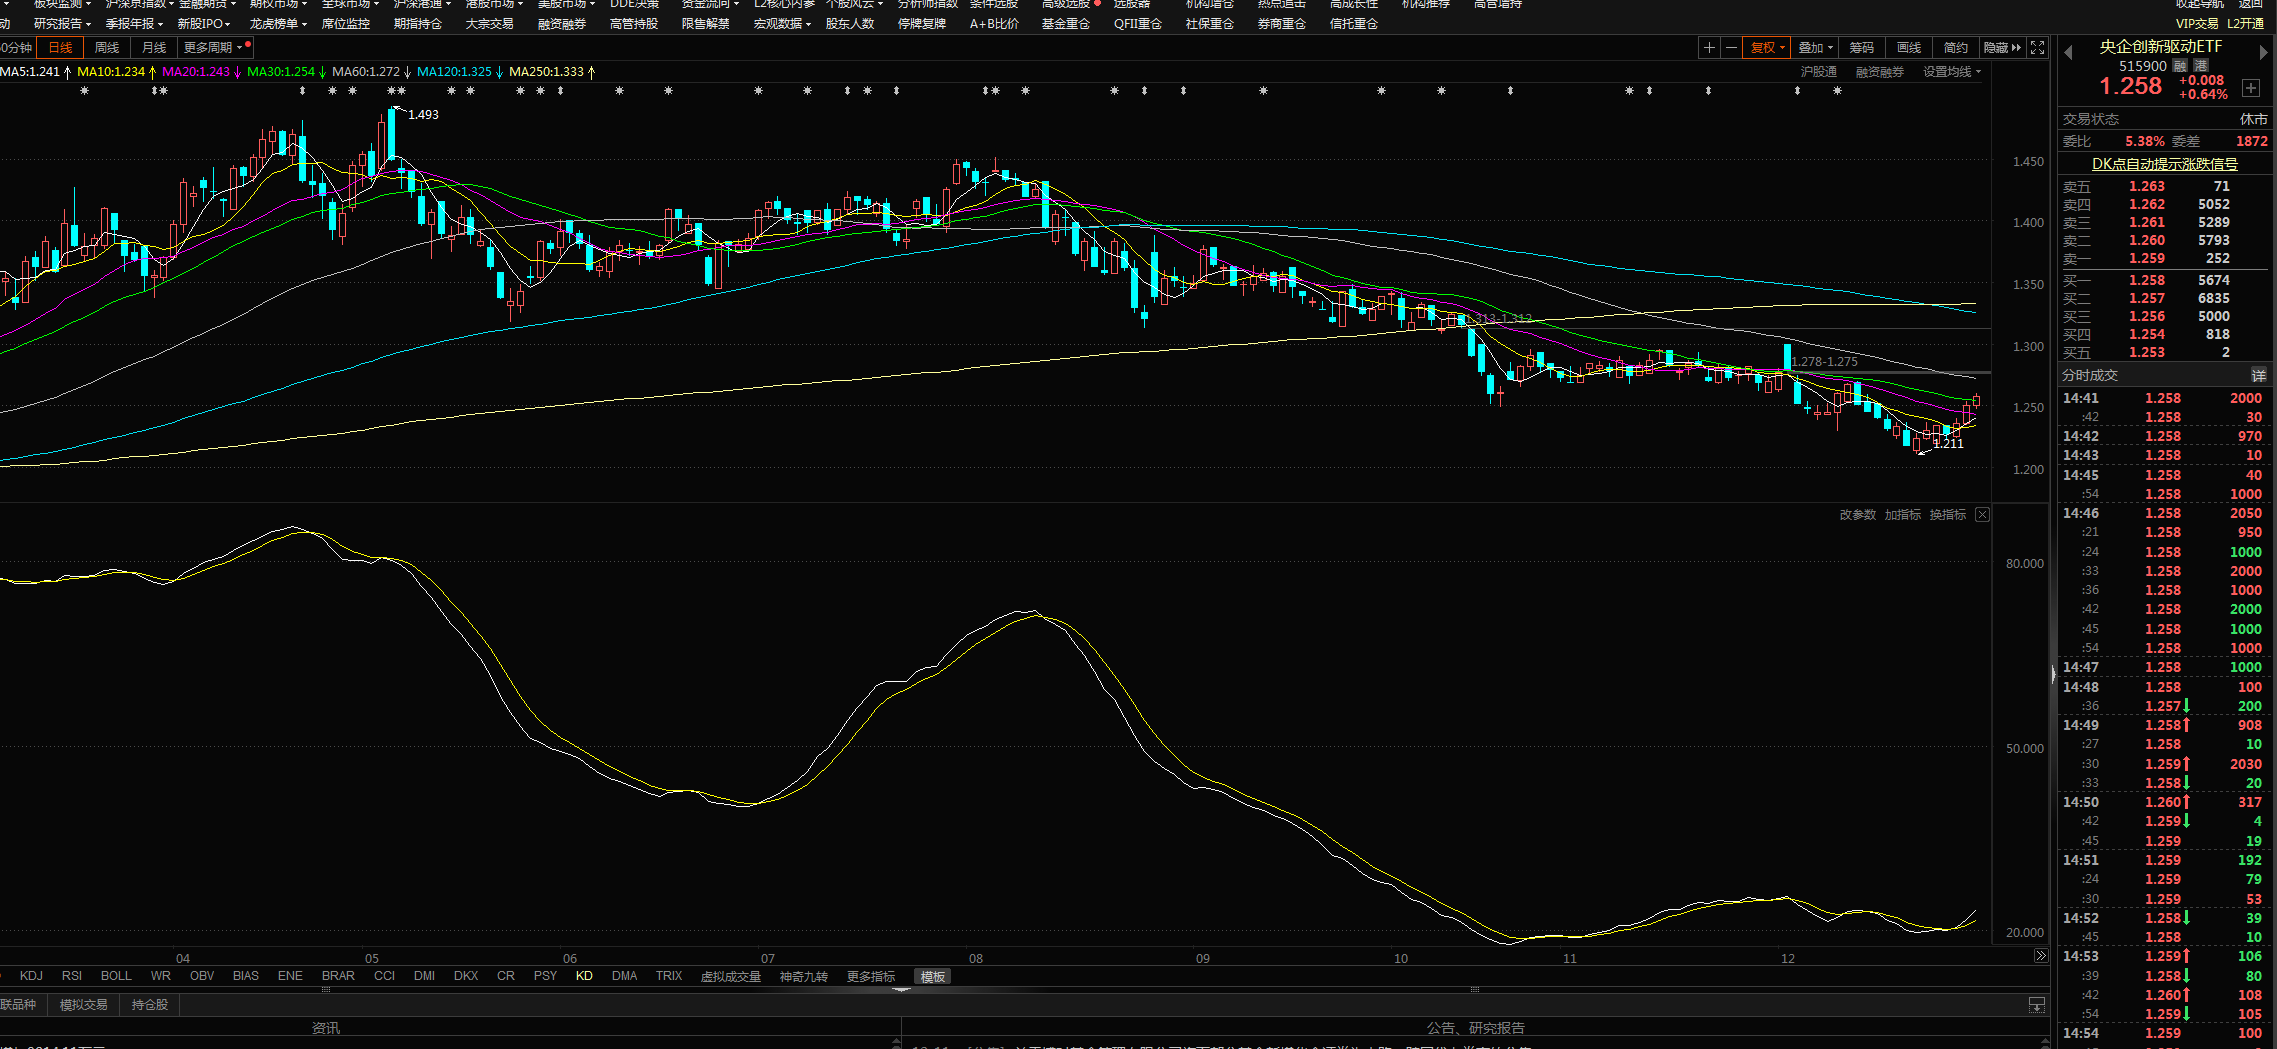Click cyan MA120:1.325 average label
The image size is (2277, 1049).
coord(460,72)
